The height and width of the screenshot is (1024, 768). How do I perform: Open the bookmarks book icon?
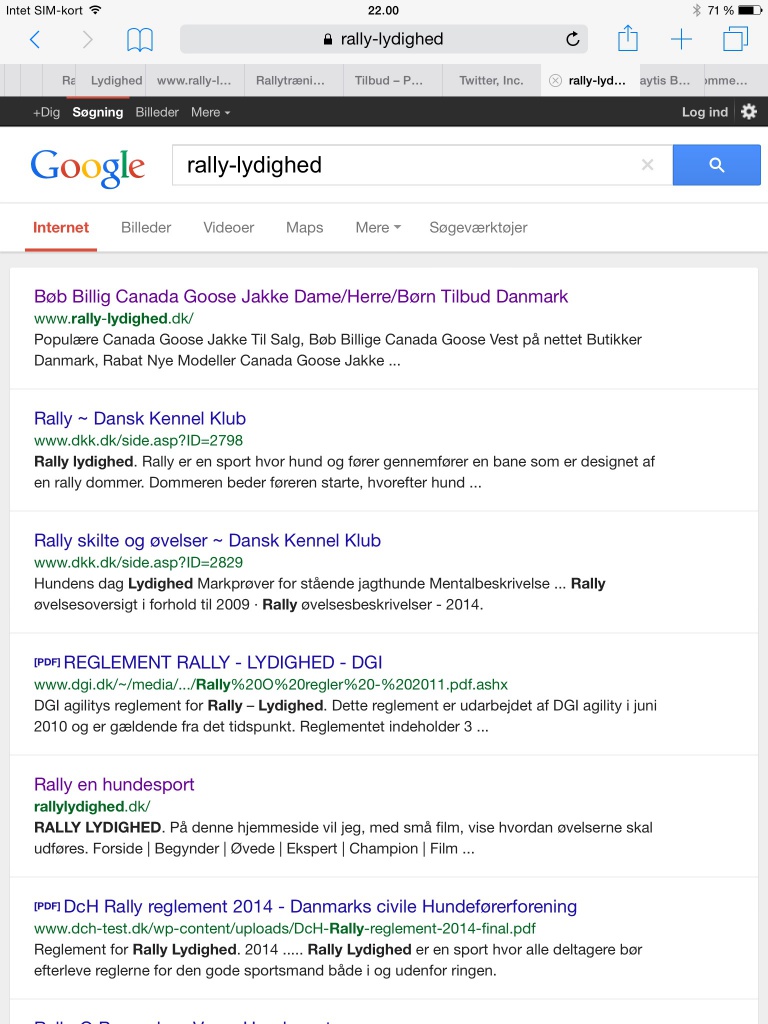point(140,39)
